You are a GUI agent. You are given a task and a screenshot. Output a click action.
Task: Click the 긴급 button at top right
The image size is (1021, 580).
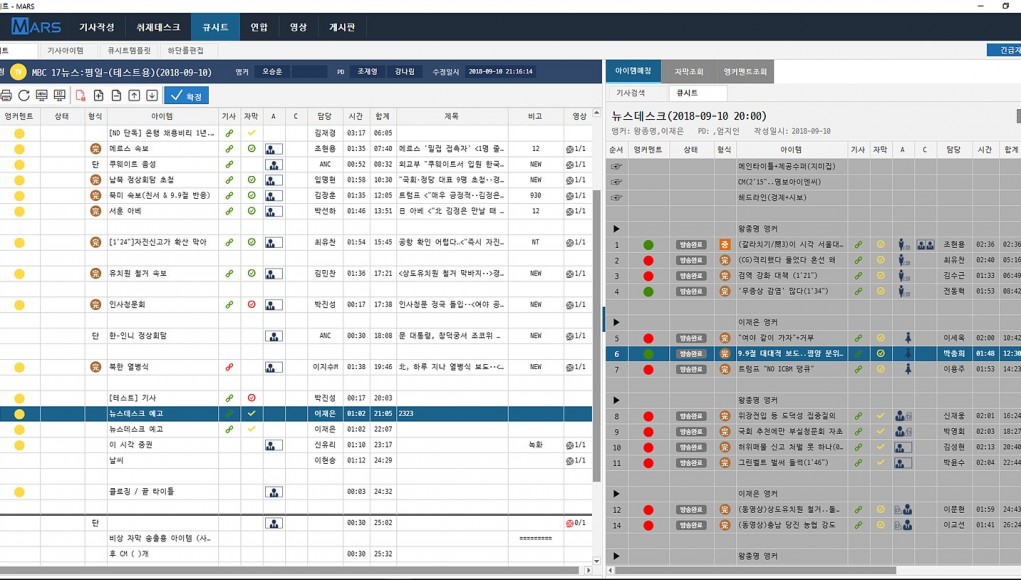[1002, 50]
